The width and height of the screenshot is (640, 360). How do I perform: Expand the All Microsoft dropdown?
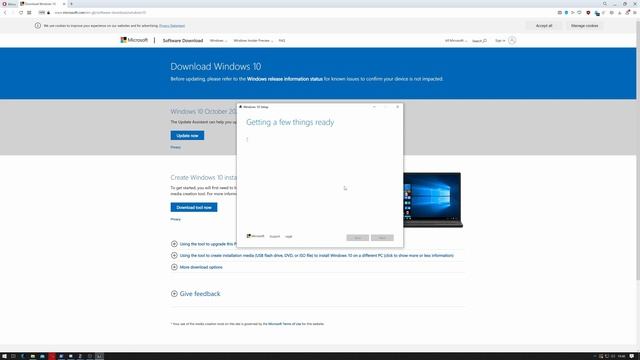click(x=456, y=40)
